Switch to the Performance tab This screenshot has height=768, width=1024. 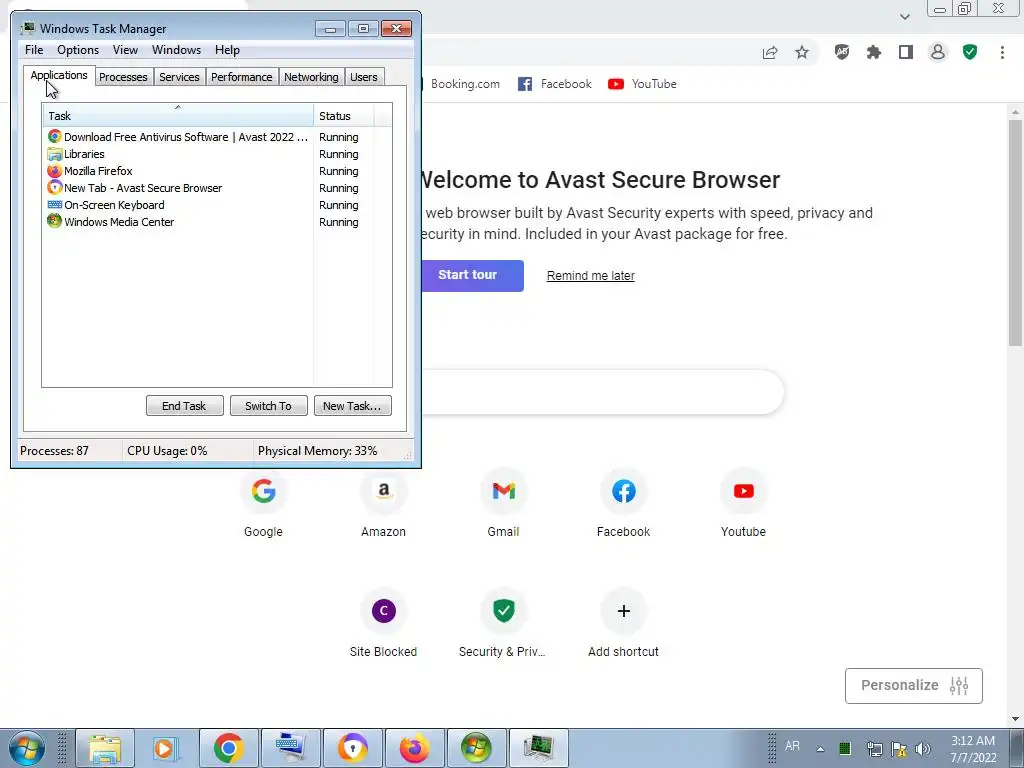point(241,77)
